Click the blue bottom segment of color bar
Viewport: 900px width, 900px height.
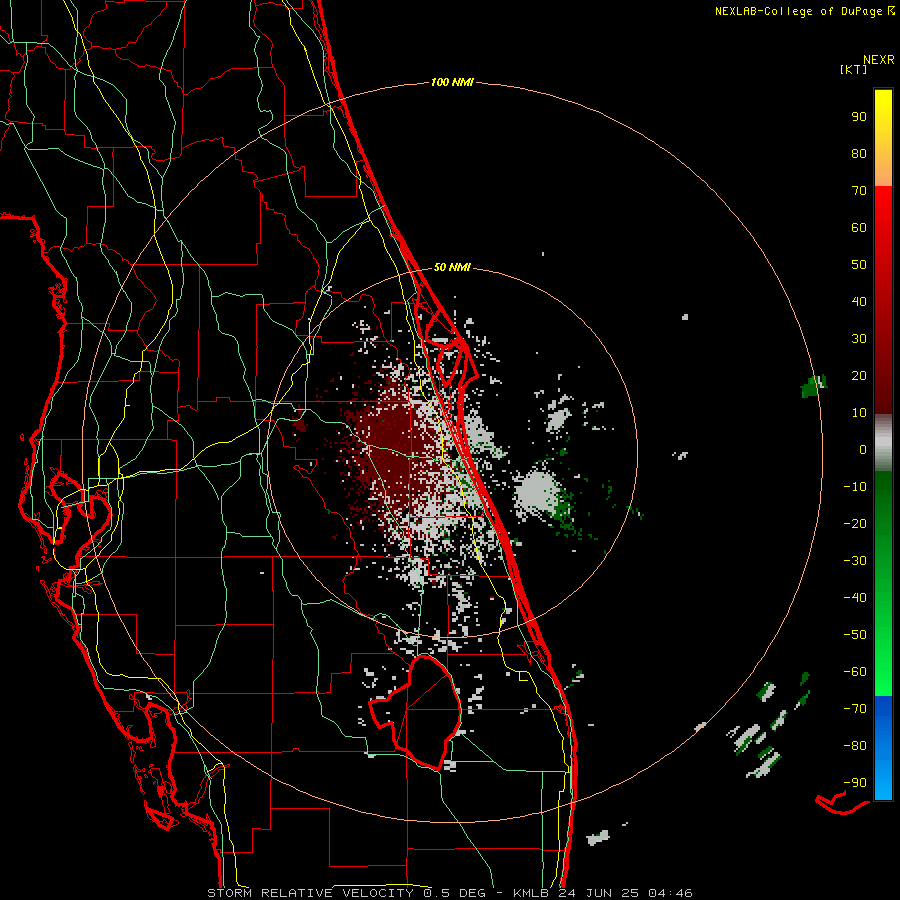tap(883, 747)
